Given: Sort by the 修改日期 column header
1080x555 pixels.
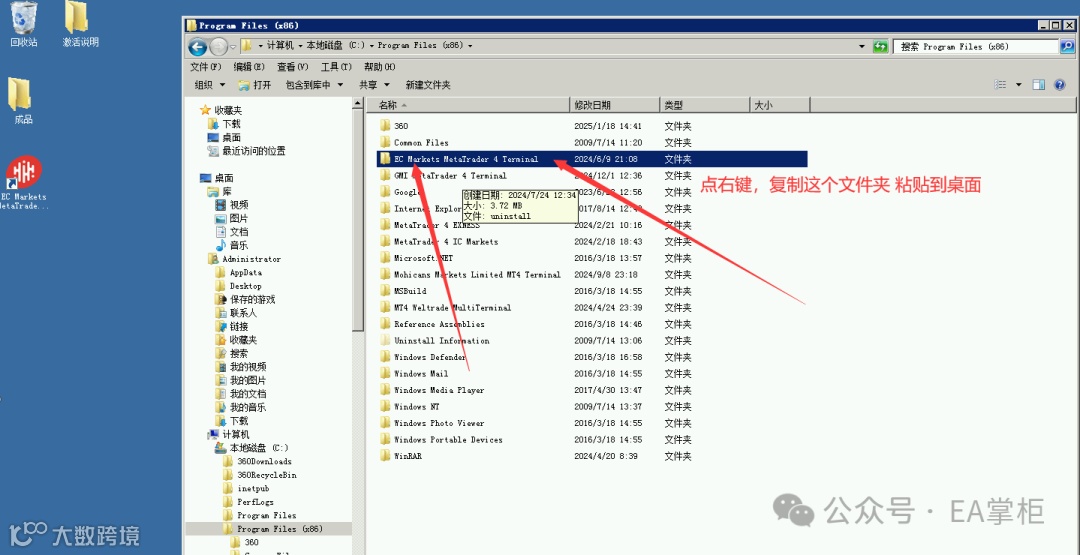Looking at the screenshot, I should point(615,105).
